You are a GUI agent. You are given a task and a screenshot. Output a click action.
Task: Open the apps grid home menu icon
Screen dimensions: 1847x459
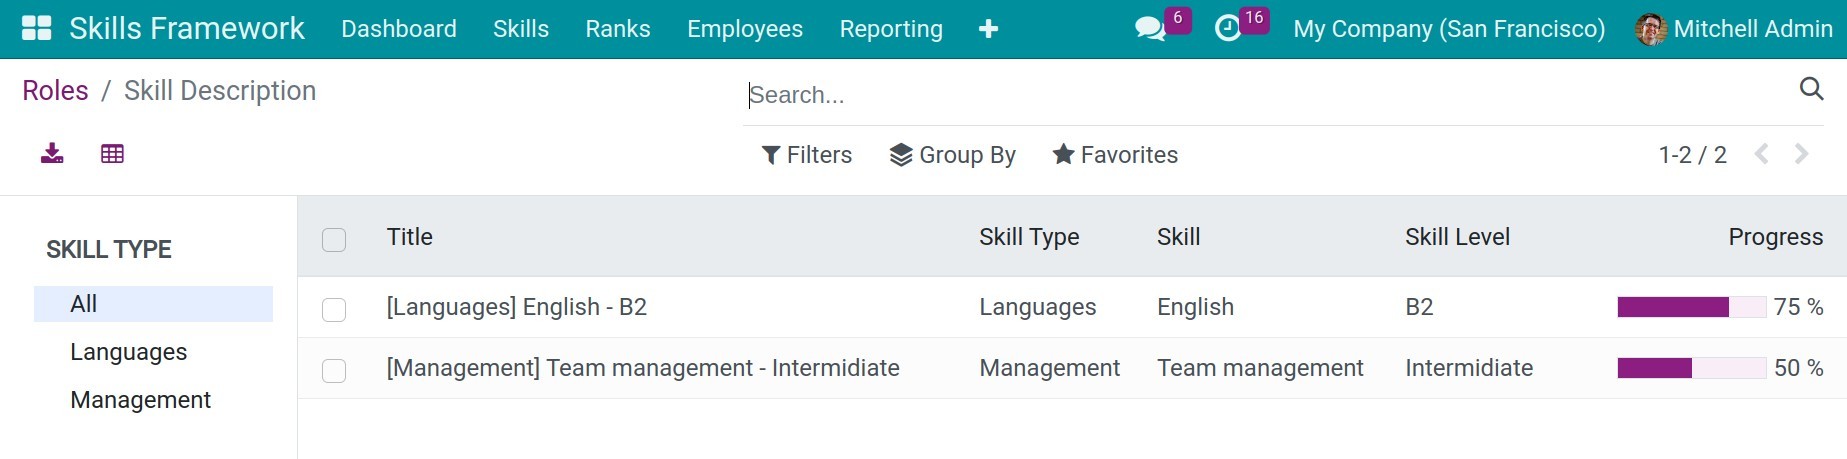36,28
